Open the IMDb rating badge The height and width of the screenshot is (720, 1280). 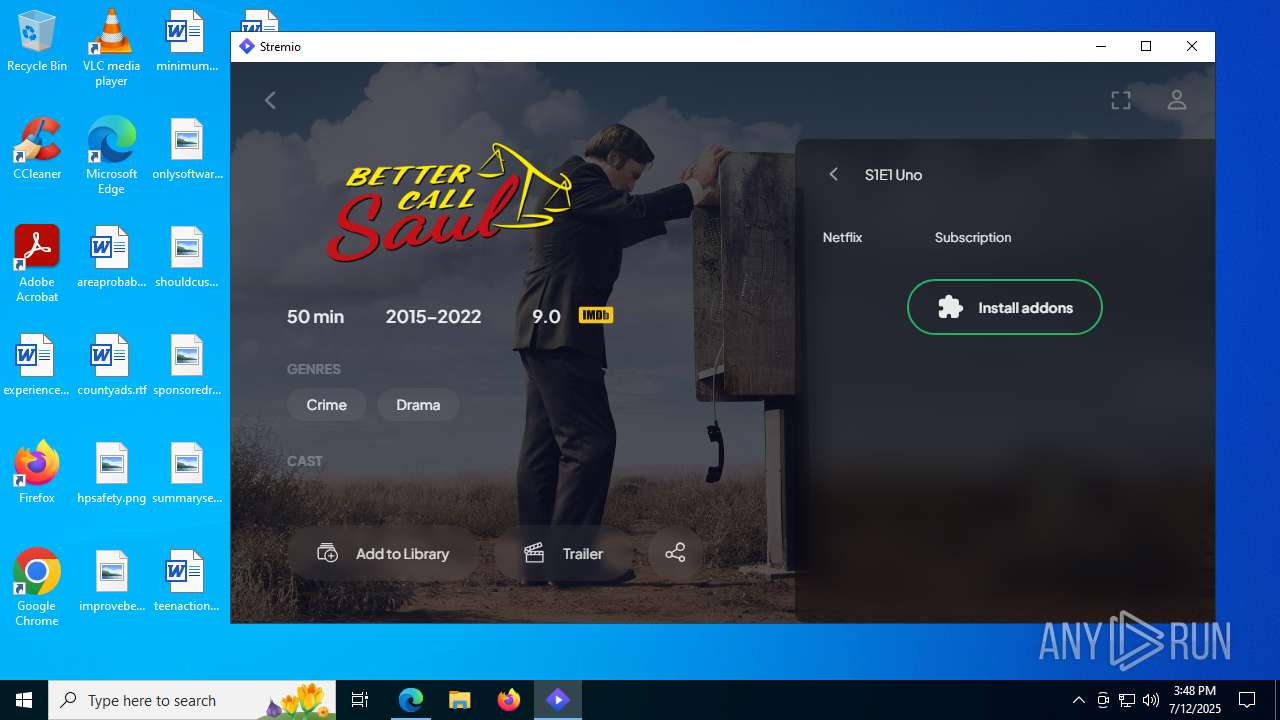tap(596, 316)
